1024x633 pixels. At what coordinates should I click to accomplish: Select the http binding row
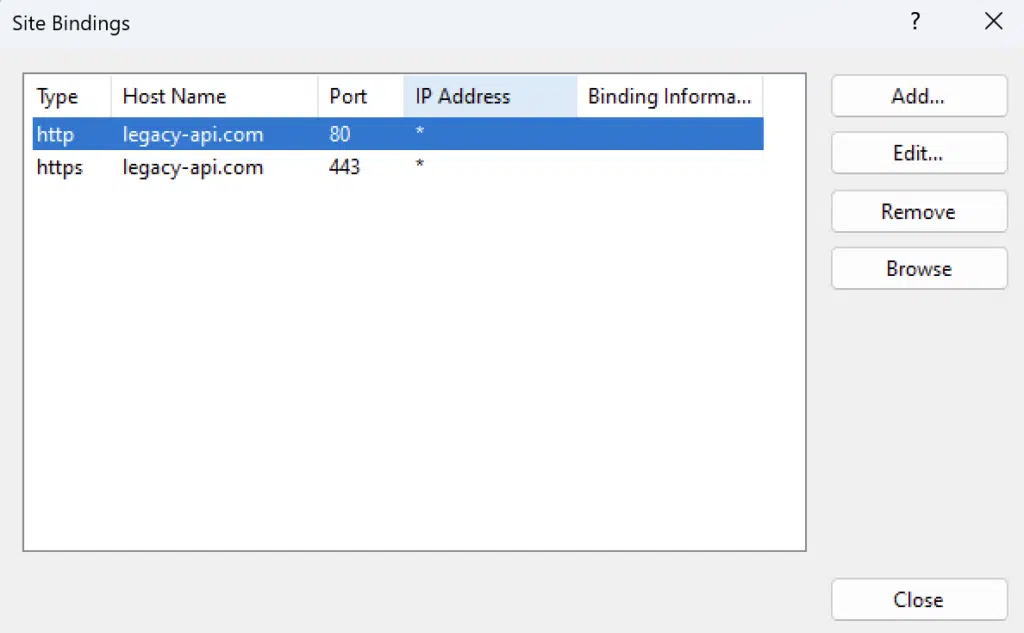56,134
